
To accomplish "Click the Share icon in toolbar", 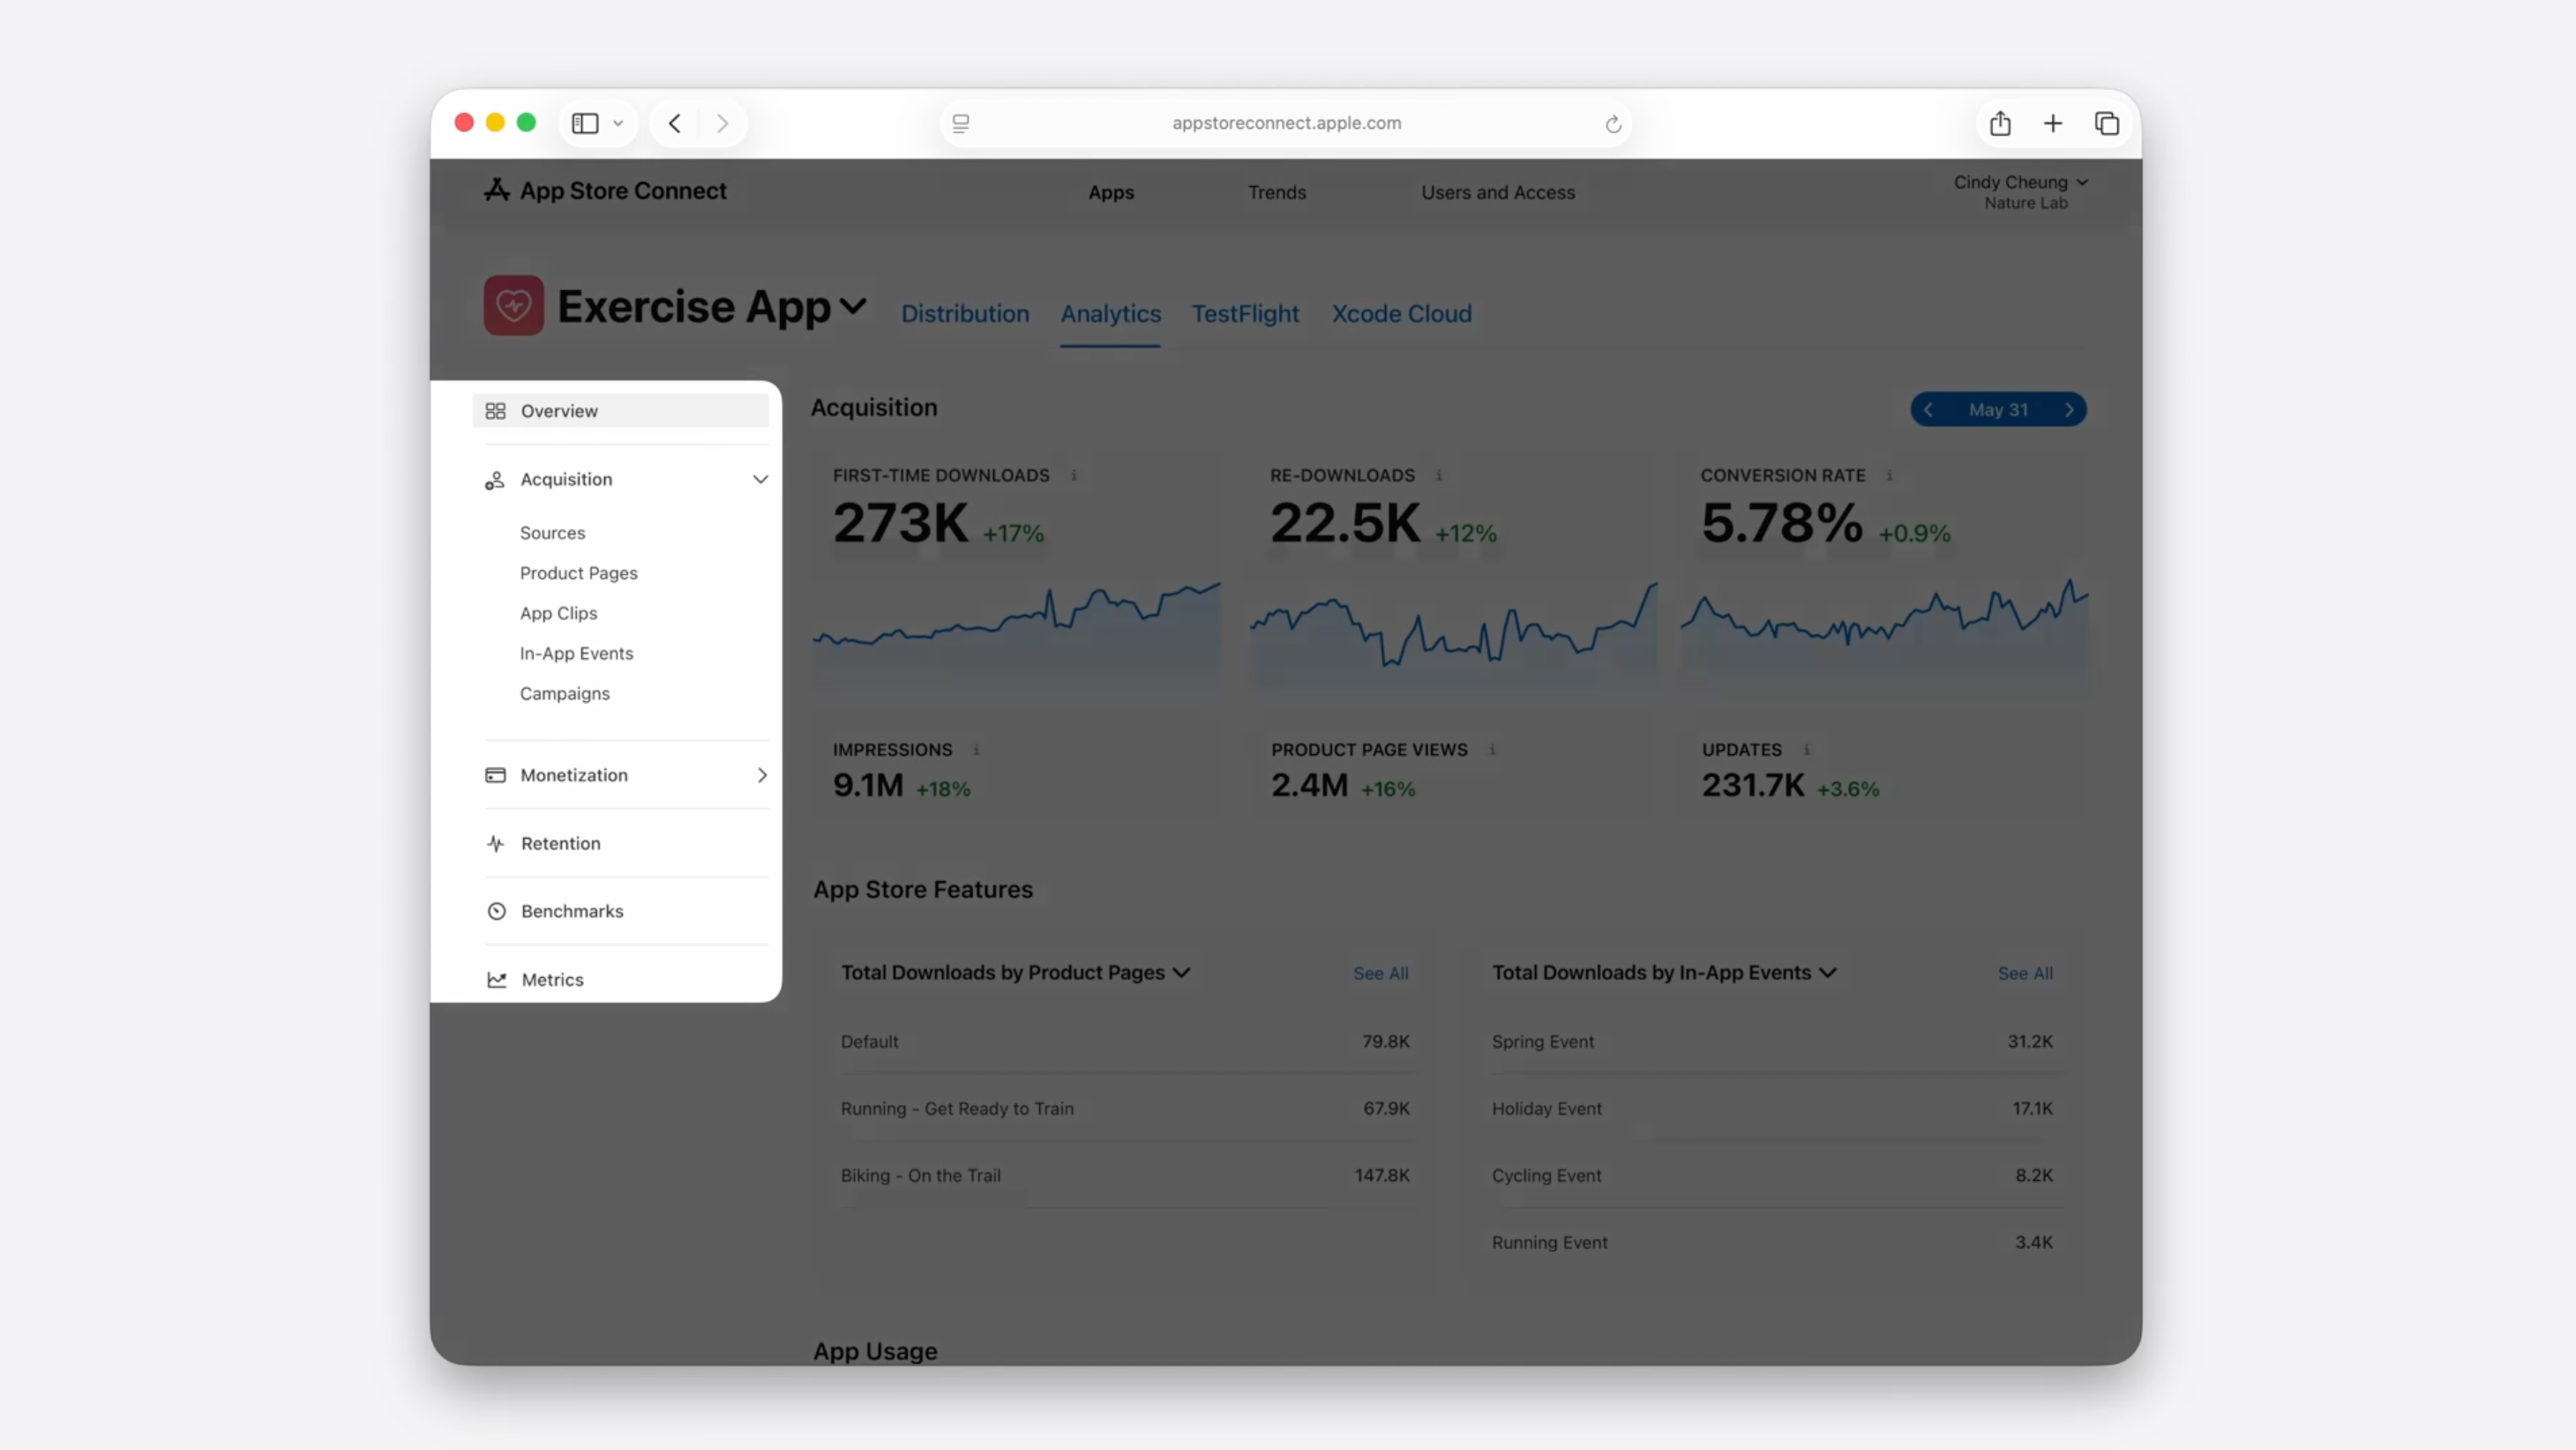I will click(1999, 123).
